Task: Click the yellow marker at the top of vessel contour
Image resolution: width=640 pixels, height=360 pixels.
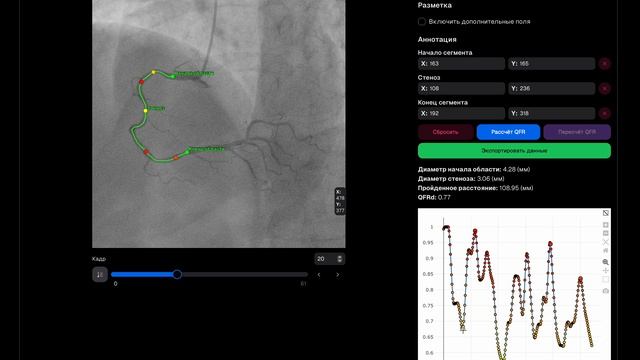Action: 154,72
